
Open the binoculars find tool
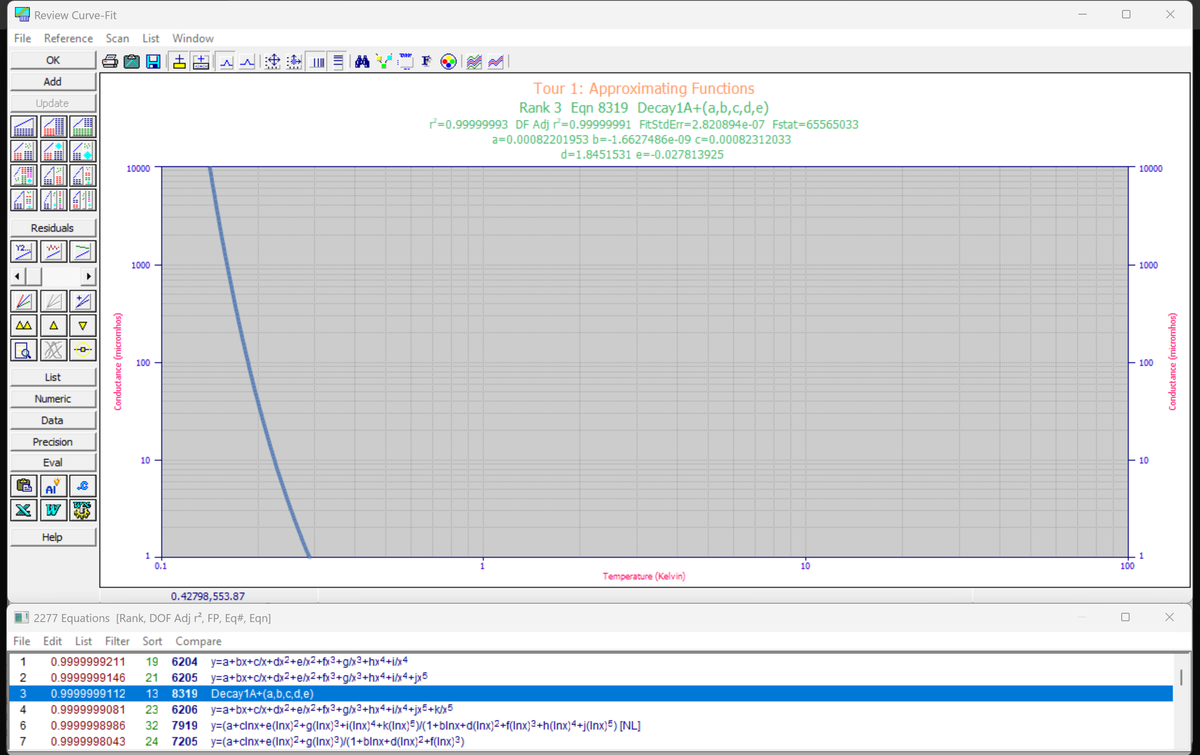[x=363, y=62]
